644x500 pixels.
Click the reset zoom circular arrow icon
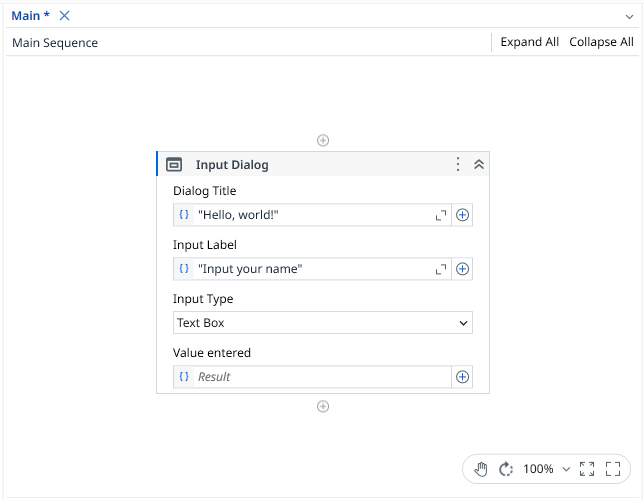506,469
